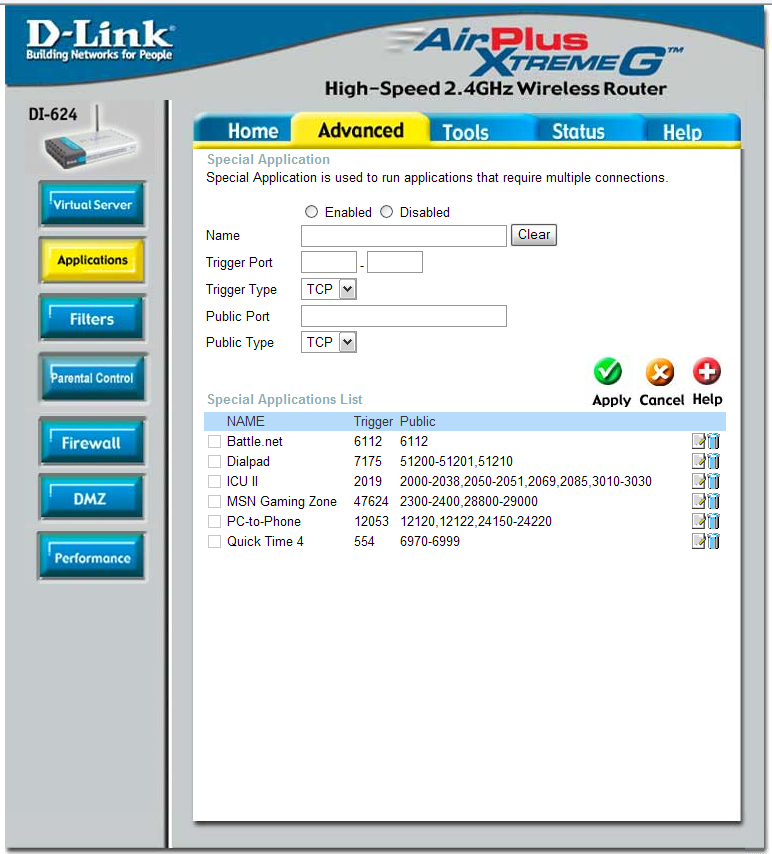The width and height of the screenshot is (772, 854).
Task: Check the MSN Gaming Zone checkbox
Action: pyautogui.click(x=215, y=501)
